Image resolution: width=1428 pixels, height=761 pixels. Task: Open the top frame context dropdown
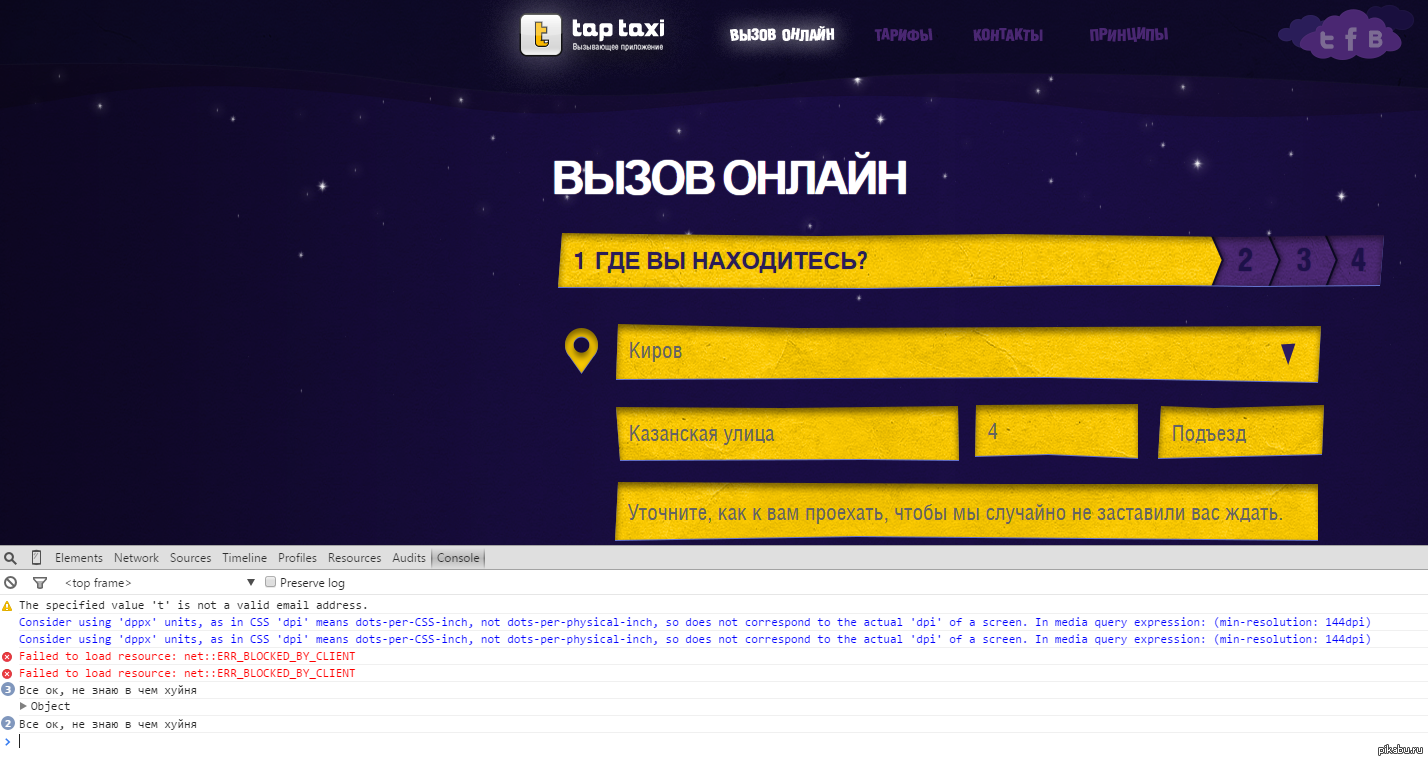click(160, 583)
